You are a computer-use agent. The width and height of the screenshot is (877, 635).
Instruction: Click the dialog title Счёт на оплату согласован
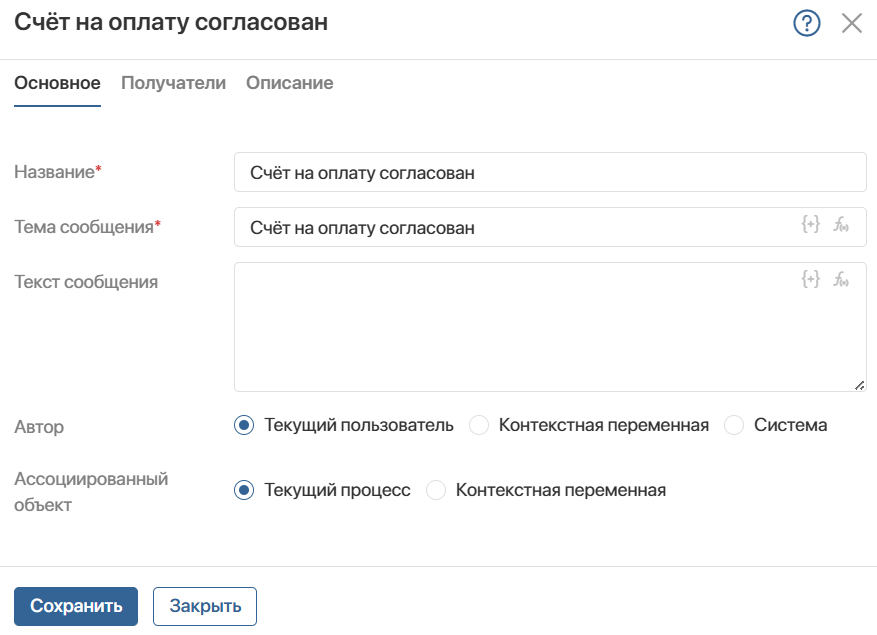[x=171, y=22]
